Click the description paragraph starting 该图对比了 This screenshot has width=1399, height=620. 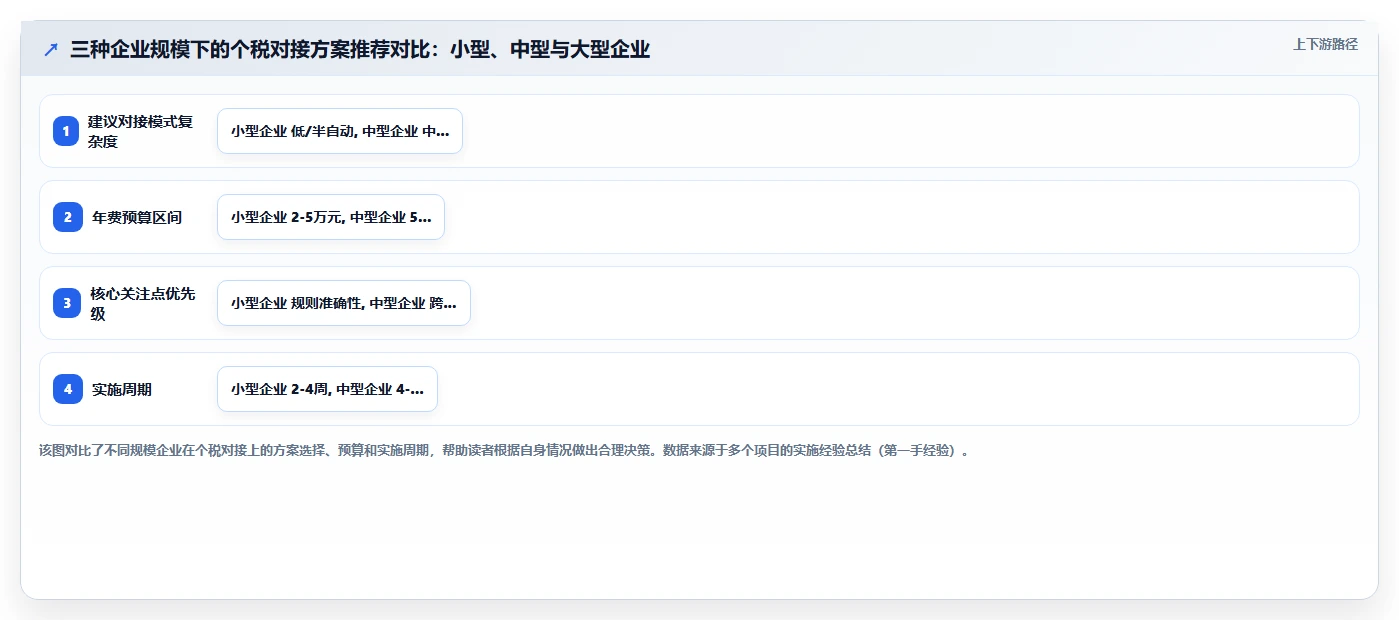(504, 451)
